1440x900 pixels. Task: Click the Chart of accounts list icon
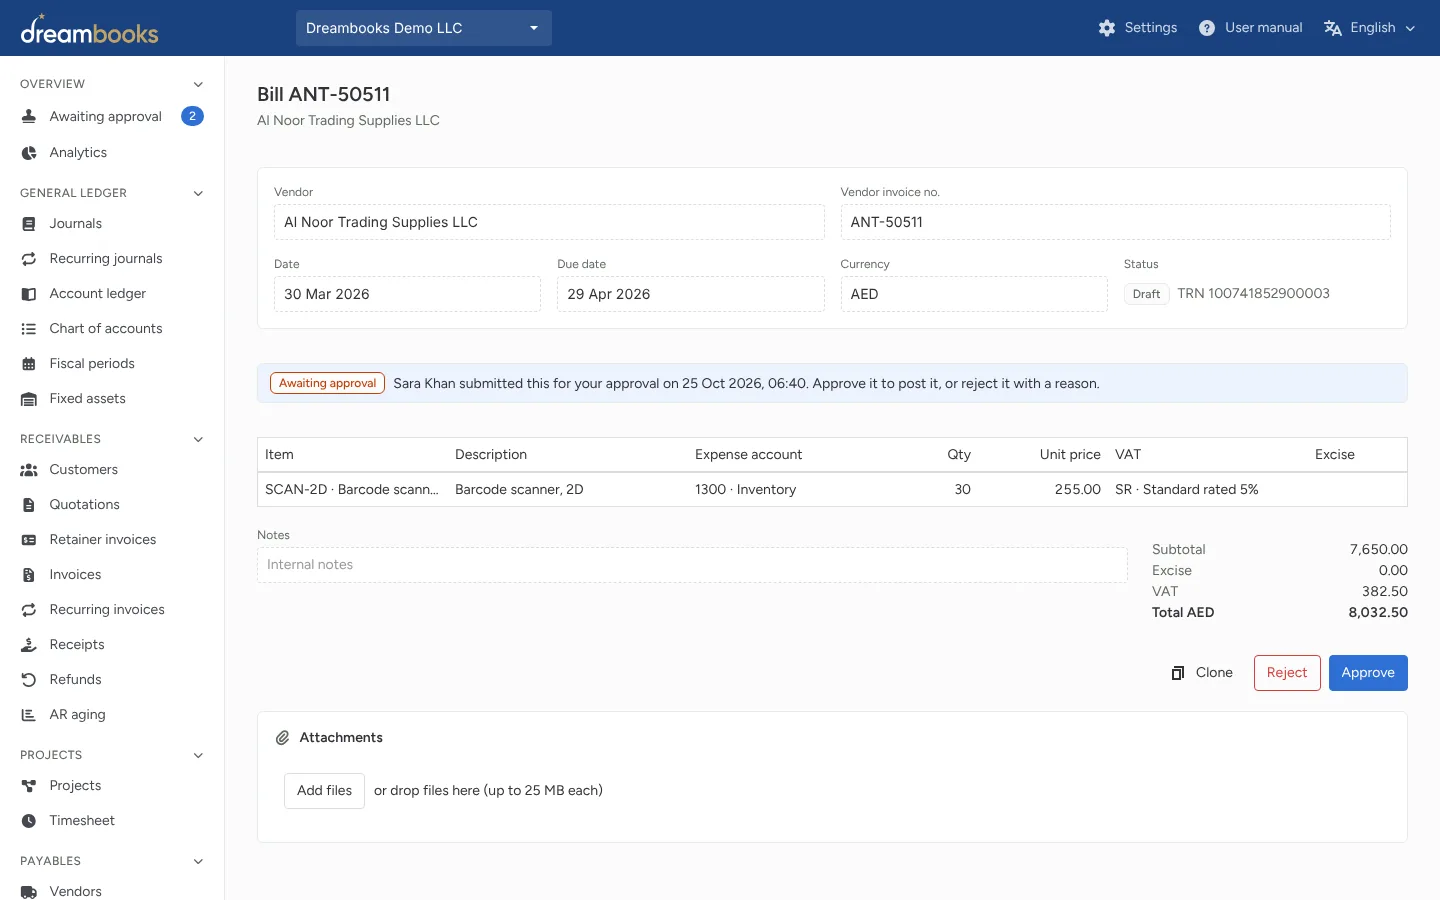pyautogui.click(x=29, y=329)
